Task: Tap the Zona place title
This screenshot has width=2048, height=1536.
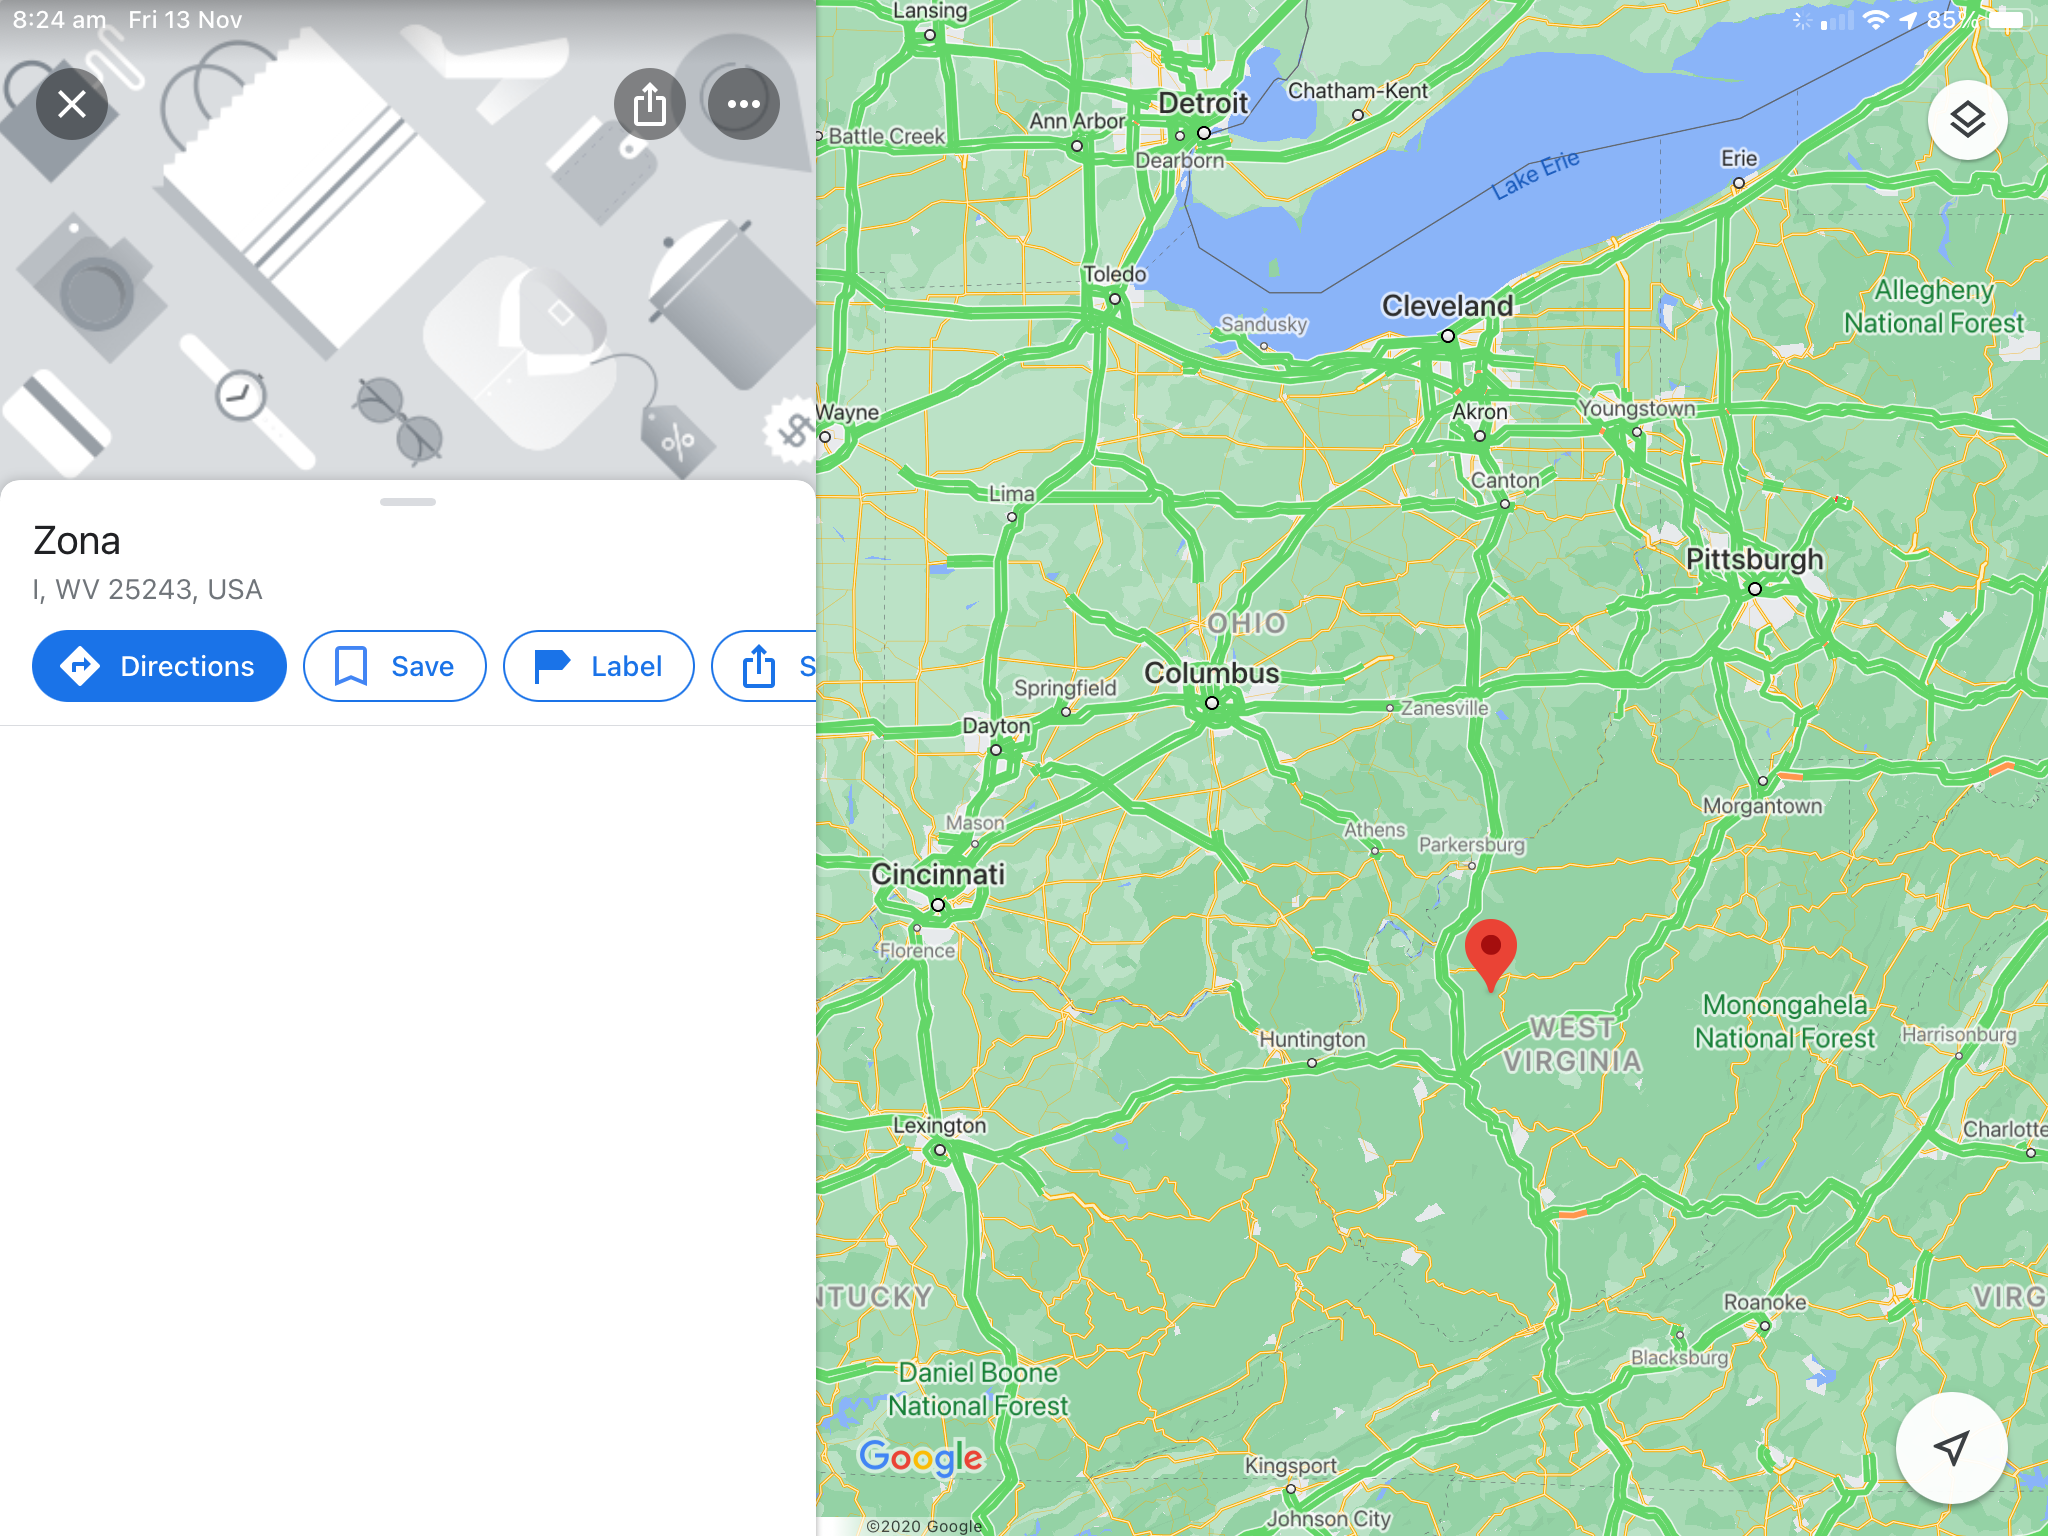Action: pyautogui.click(x=77, y=541)
